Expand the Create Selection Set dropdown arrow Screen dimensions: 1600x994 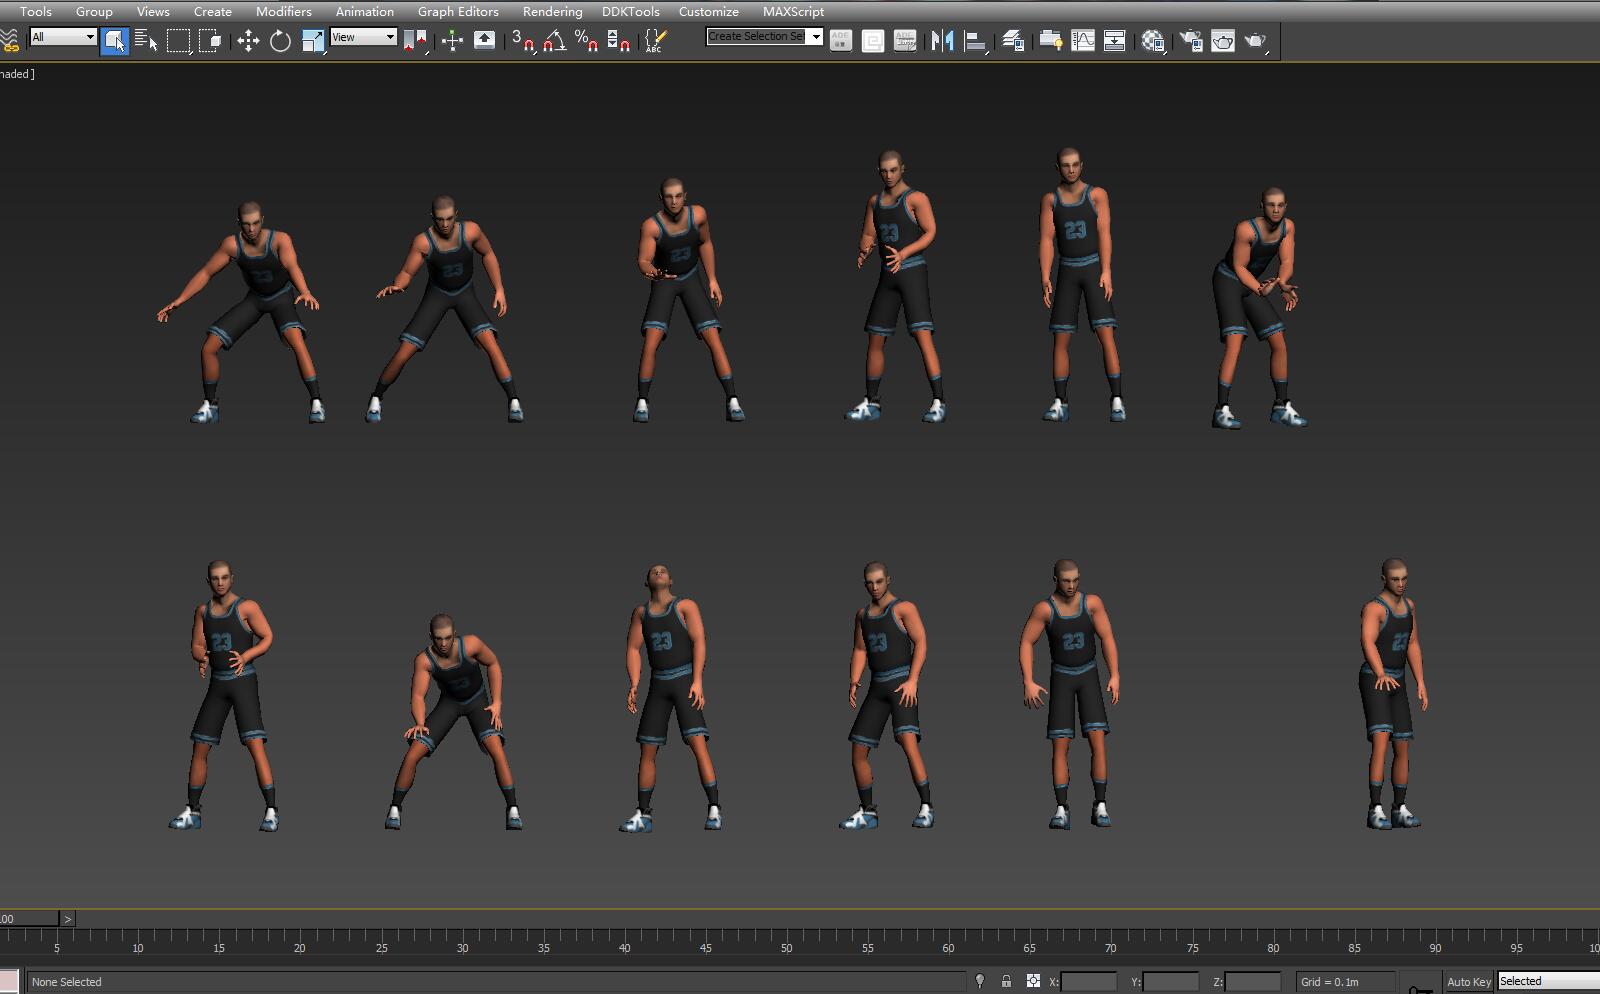816,37
